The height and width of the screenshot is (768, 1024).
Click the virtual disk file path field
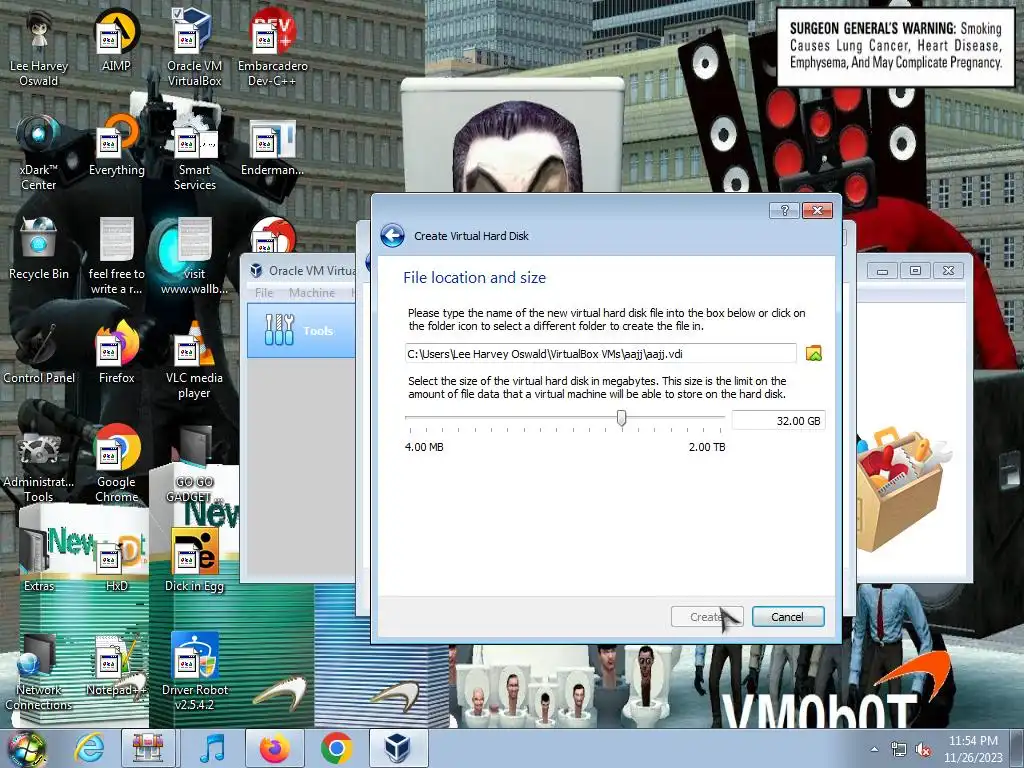pos(600,353)
